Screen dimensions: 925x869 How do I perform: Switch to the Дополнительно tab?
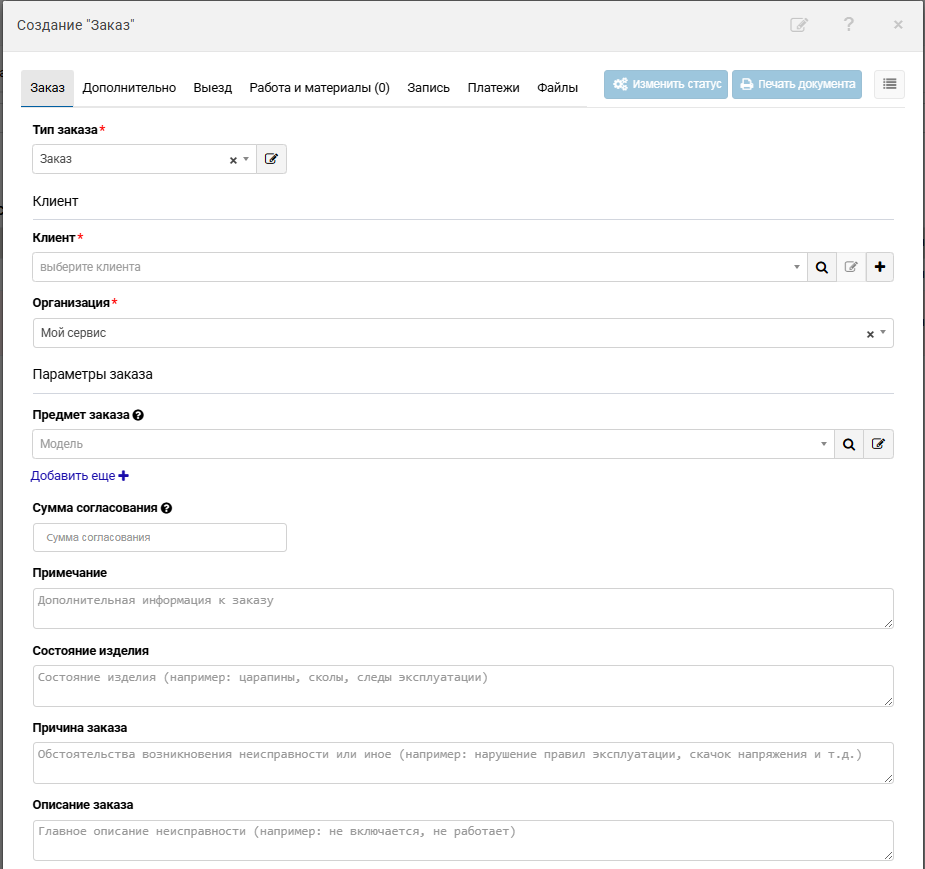(x=129, y=88)
